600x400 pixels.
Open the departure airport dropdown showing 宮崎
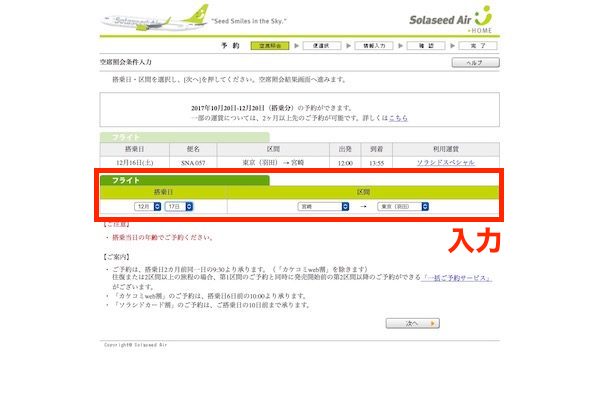pos(323,206)
